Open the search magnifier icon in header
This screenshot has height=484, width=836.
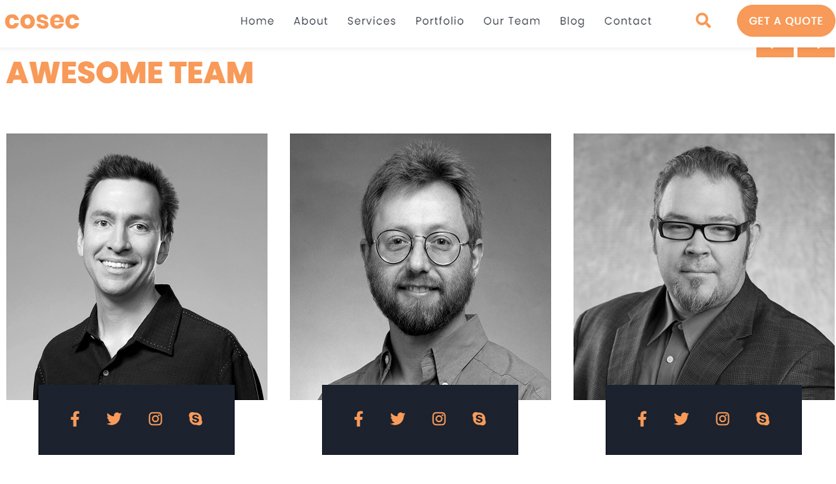tap(703, 21)
